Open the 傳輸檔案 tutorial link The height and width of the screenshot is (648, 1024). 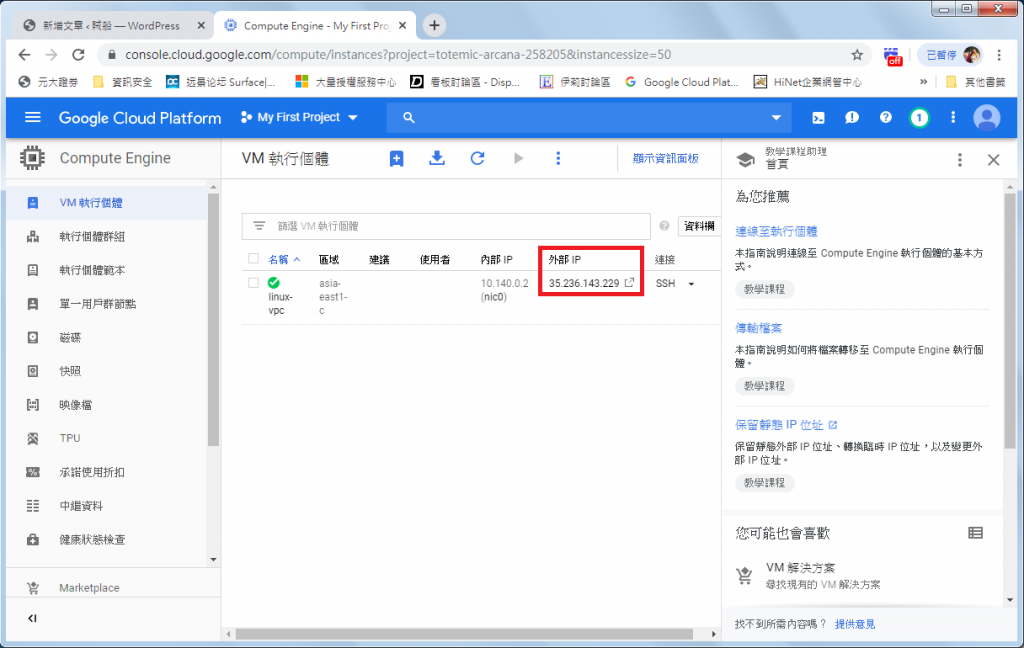(x=758, y=328)
